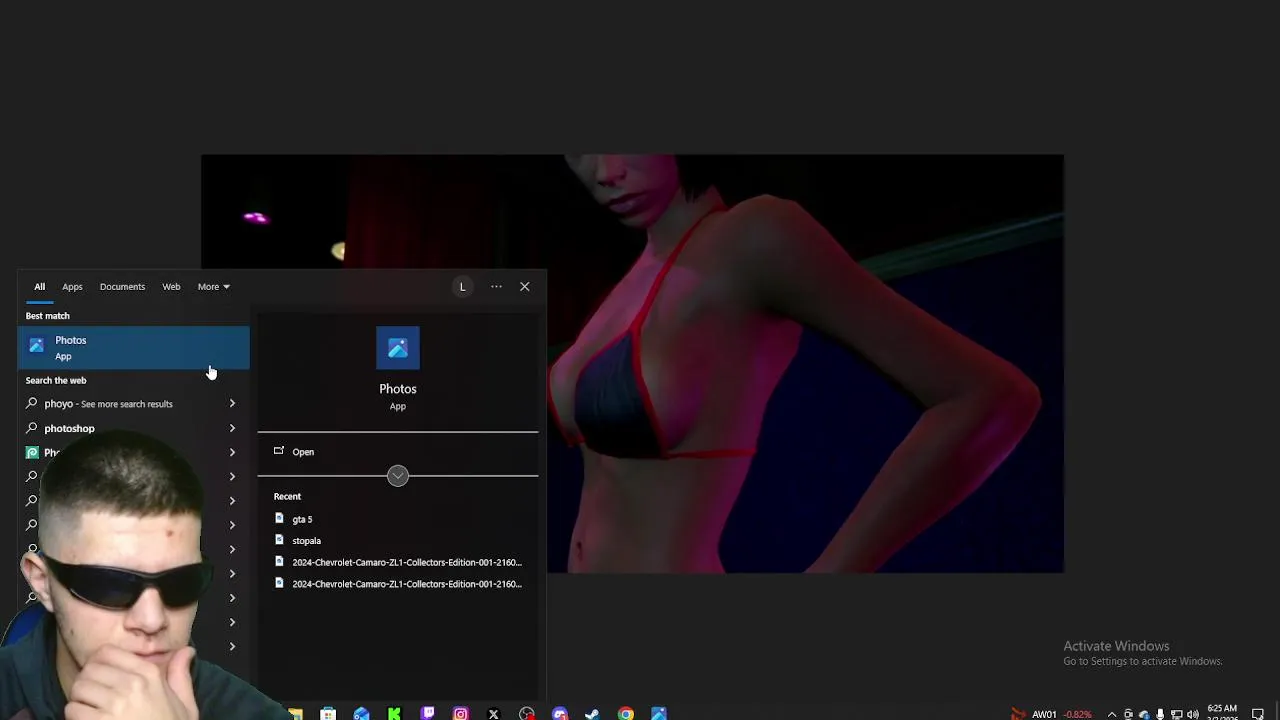The height and width of the screenshot is (720, 1280).
Task: Open the green Kick app on taskbar
Action: (394, 714)
